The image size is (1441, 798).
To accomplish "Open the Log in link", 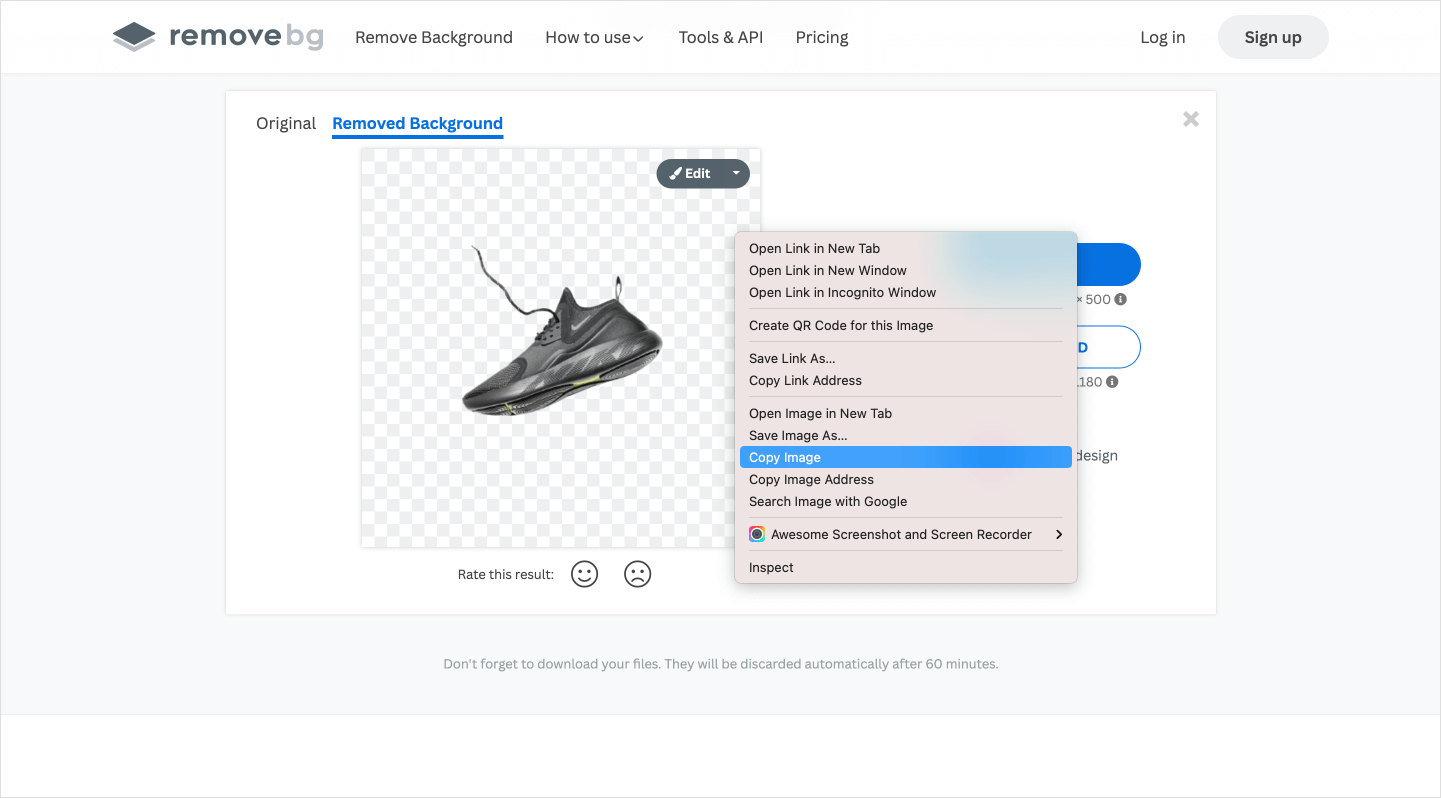I will [1162, 38].
